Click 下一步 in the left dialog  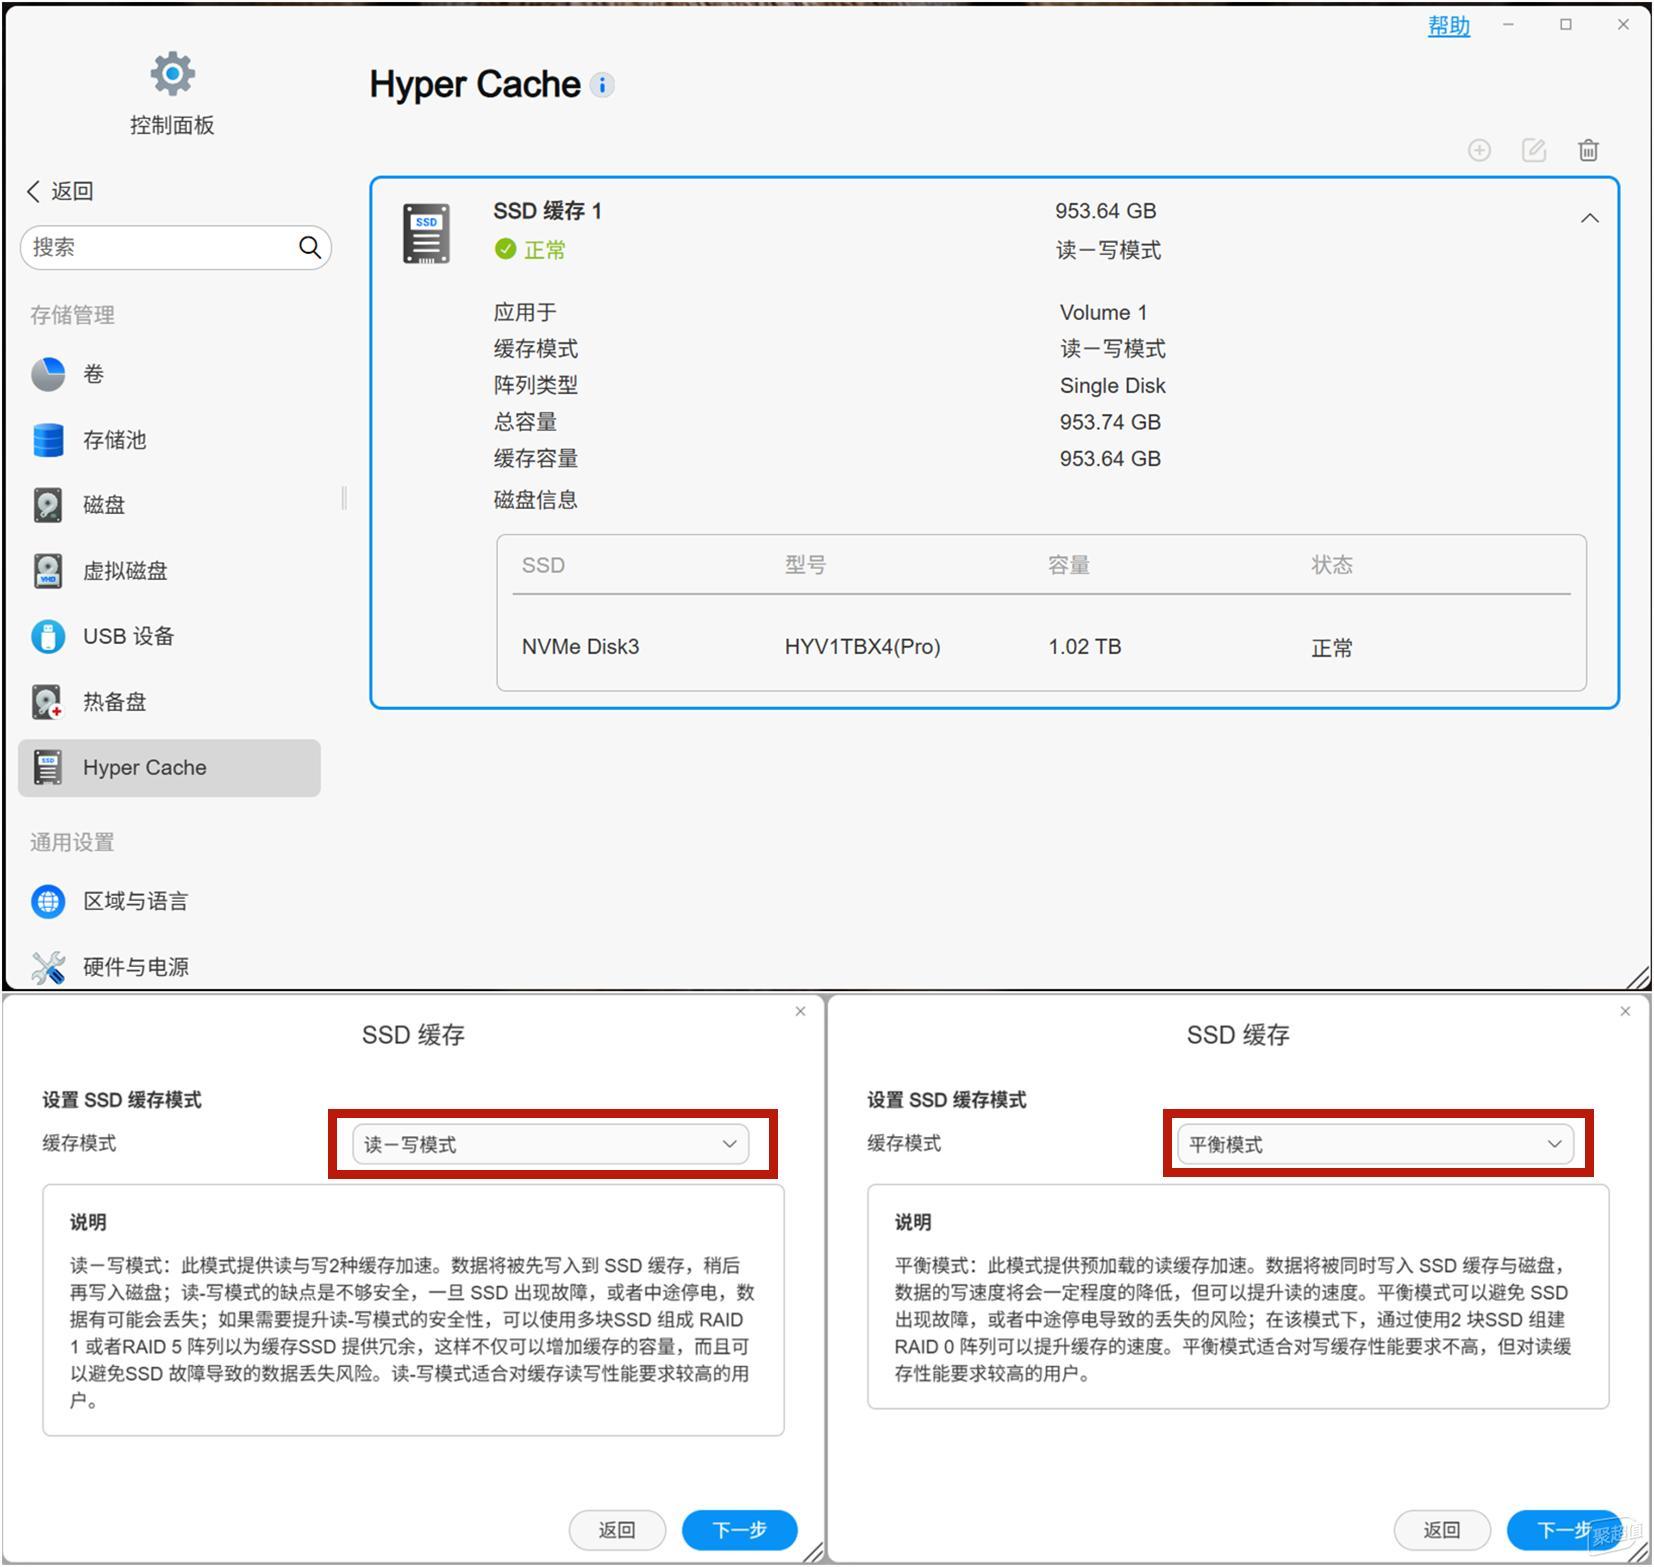coord(739,1529)
